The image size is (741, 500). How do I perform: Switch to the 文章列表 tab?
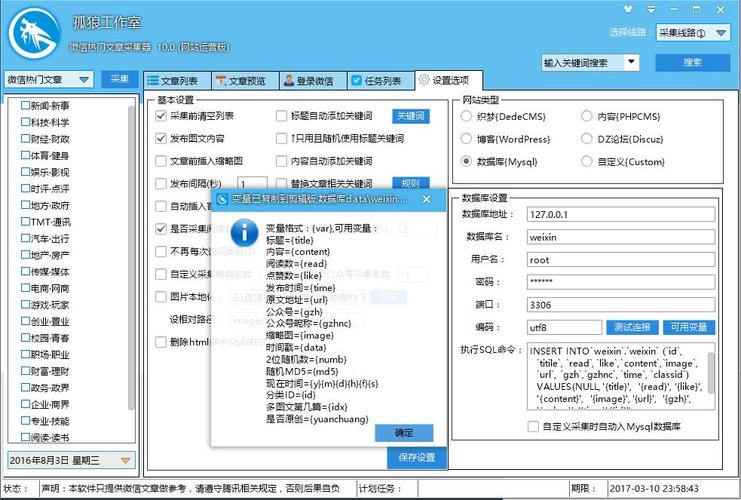point(177,81)
